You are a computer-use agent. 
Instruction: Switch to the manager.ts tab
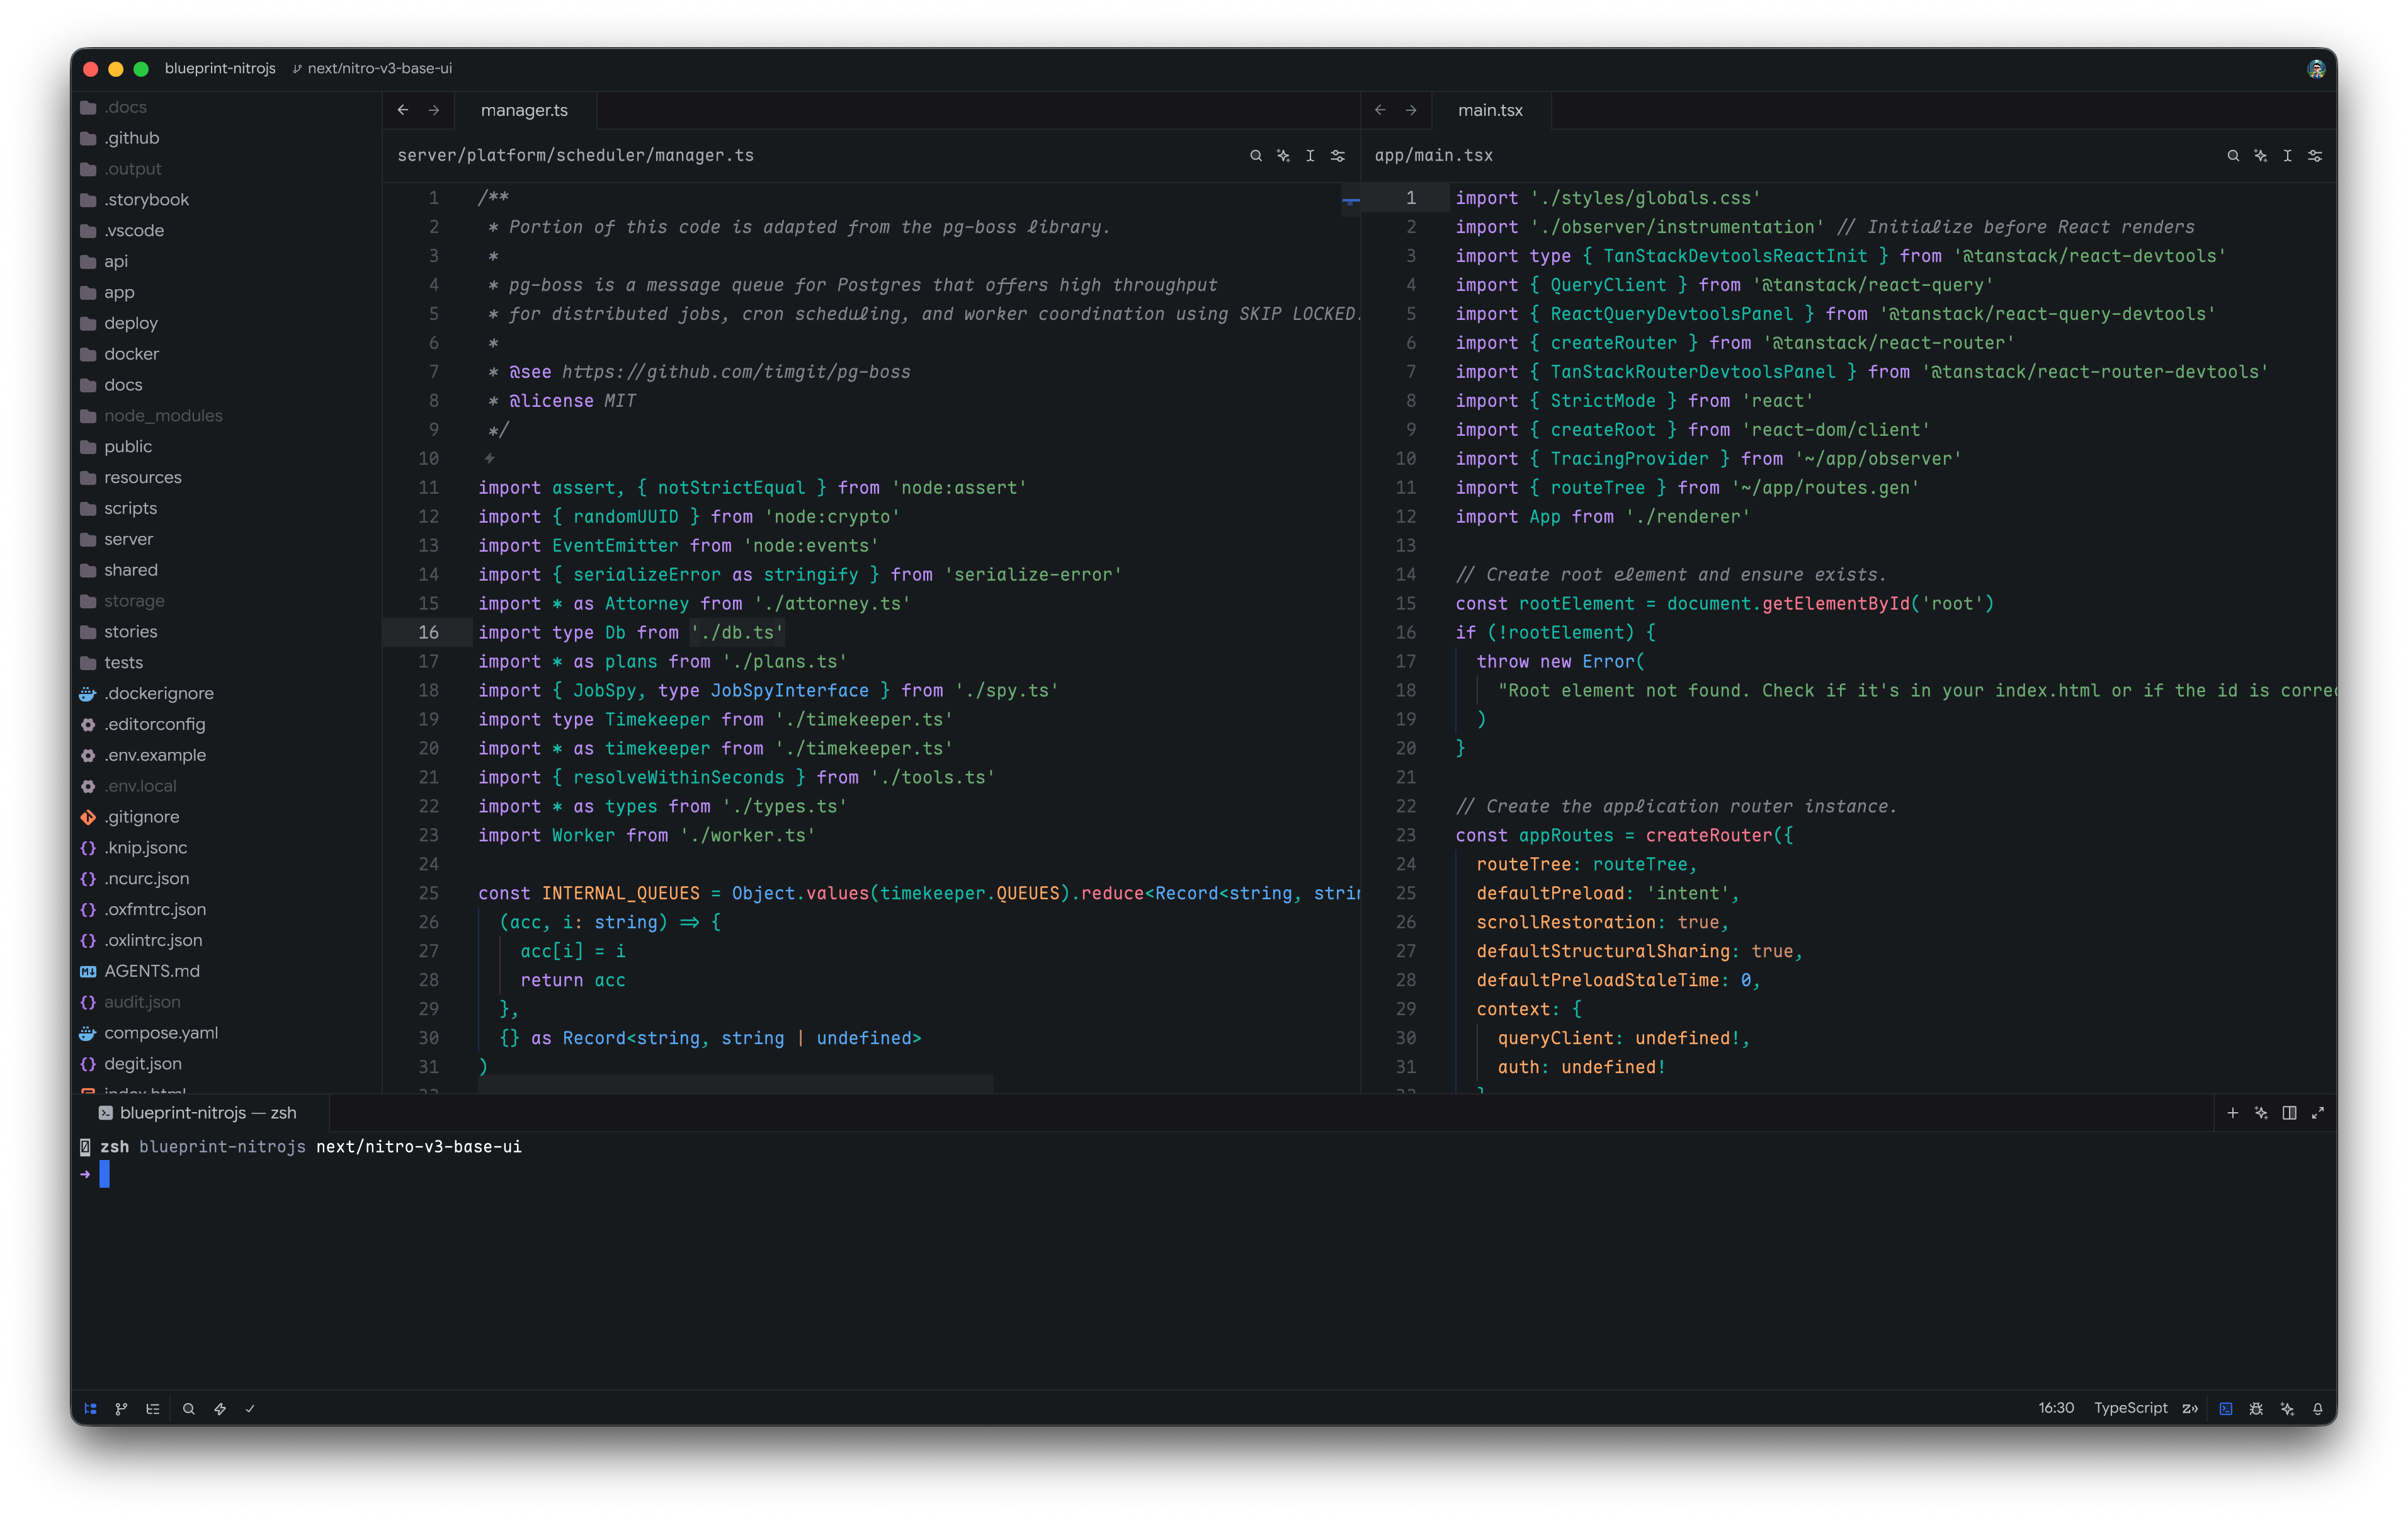(525, 110)
